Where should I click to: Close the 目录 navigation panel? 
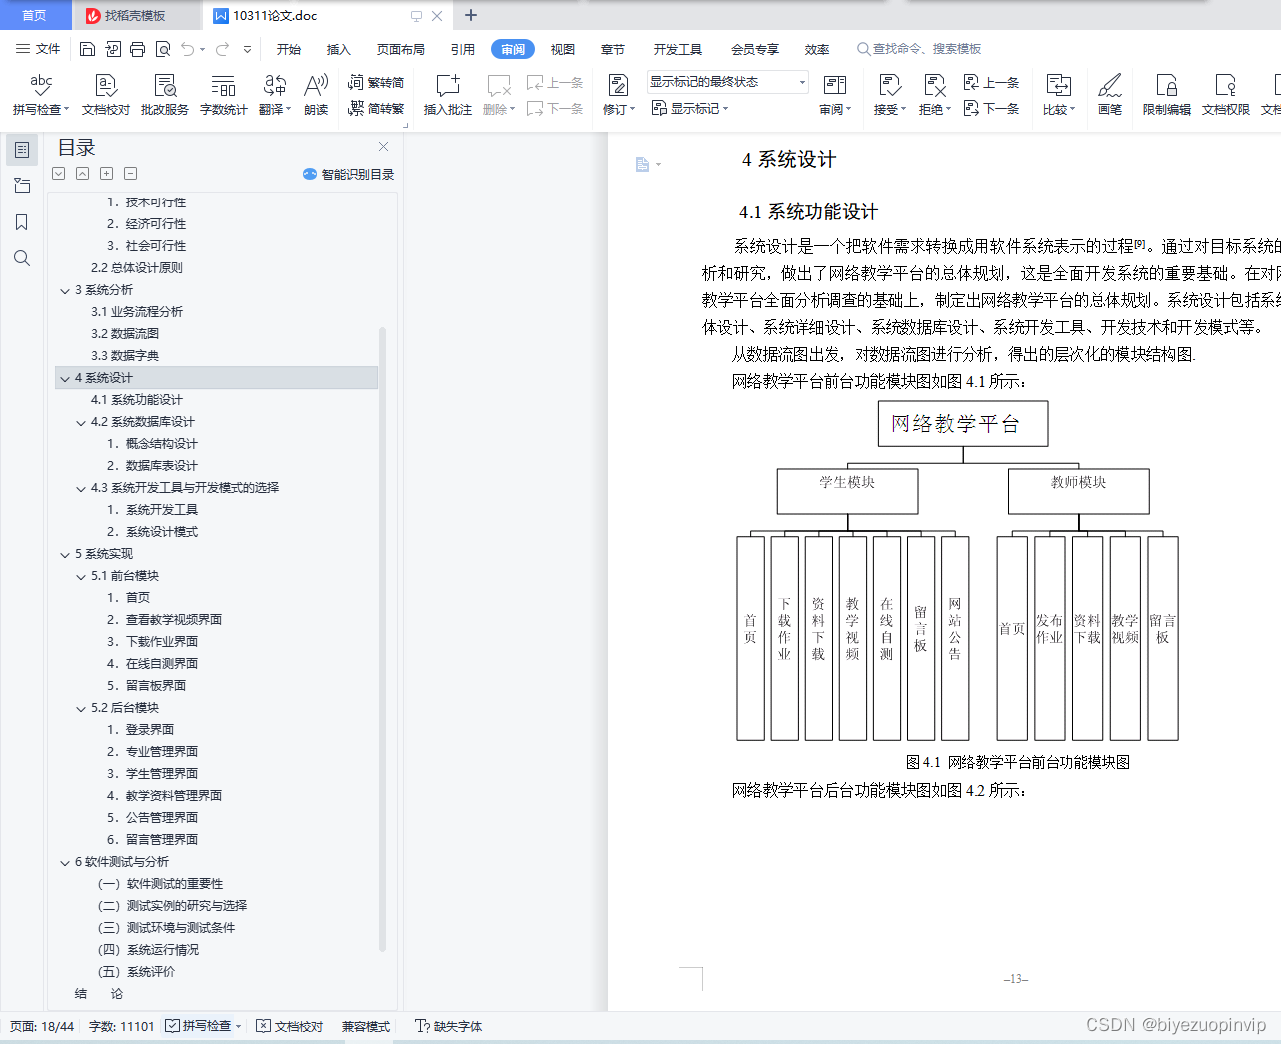pos(383,147)
